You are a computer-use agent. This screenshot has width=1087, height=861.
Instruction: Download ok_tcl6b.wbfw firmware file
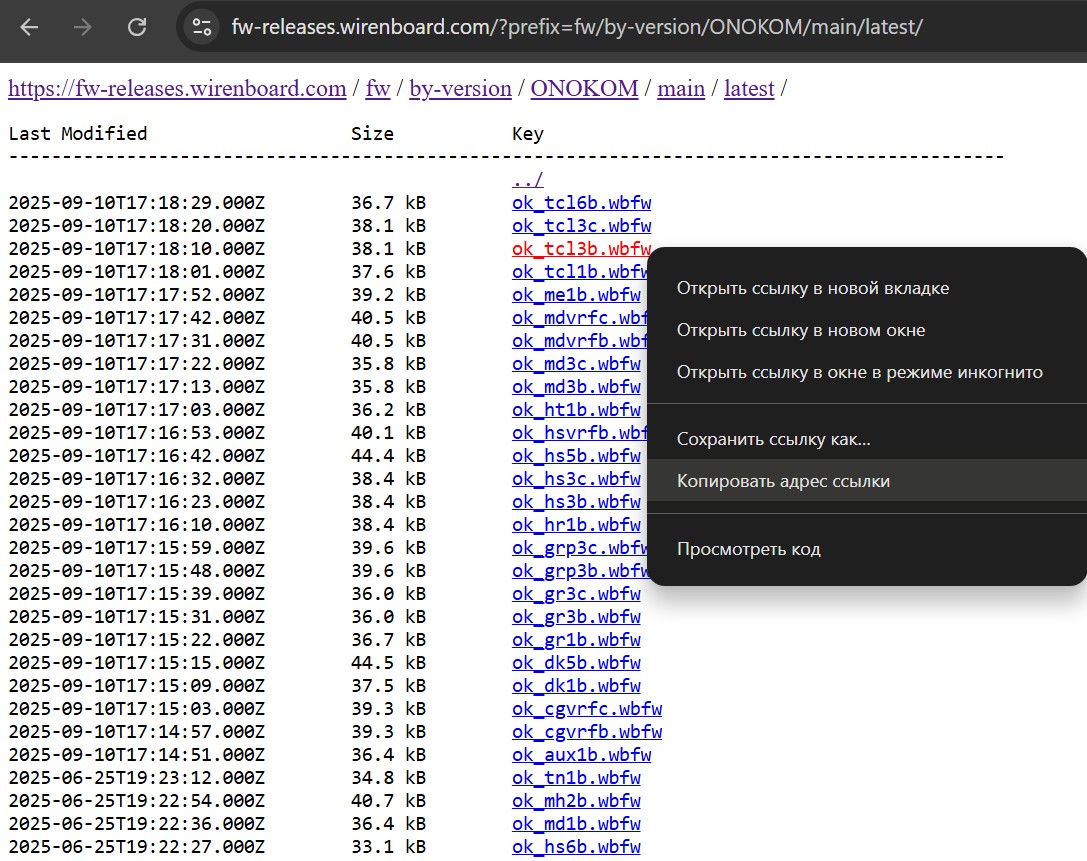[x=581, y=203]
